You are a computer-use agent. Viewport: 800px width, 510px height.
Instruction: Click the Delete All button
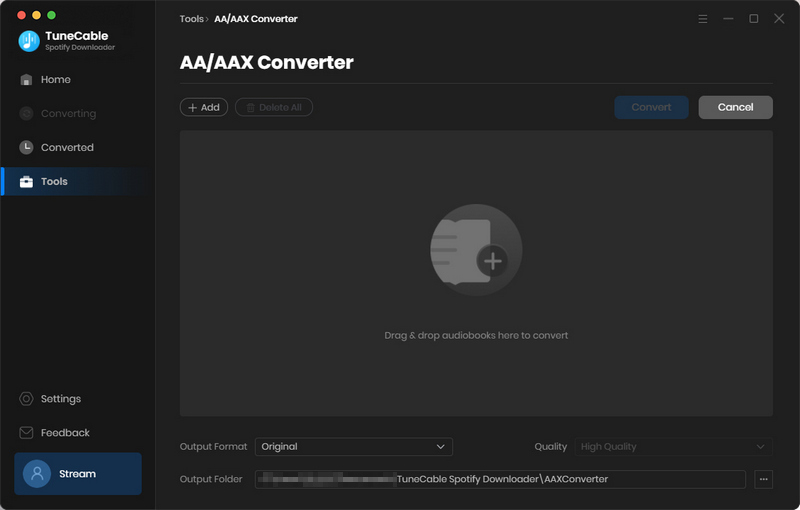pos(274,107)
